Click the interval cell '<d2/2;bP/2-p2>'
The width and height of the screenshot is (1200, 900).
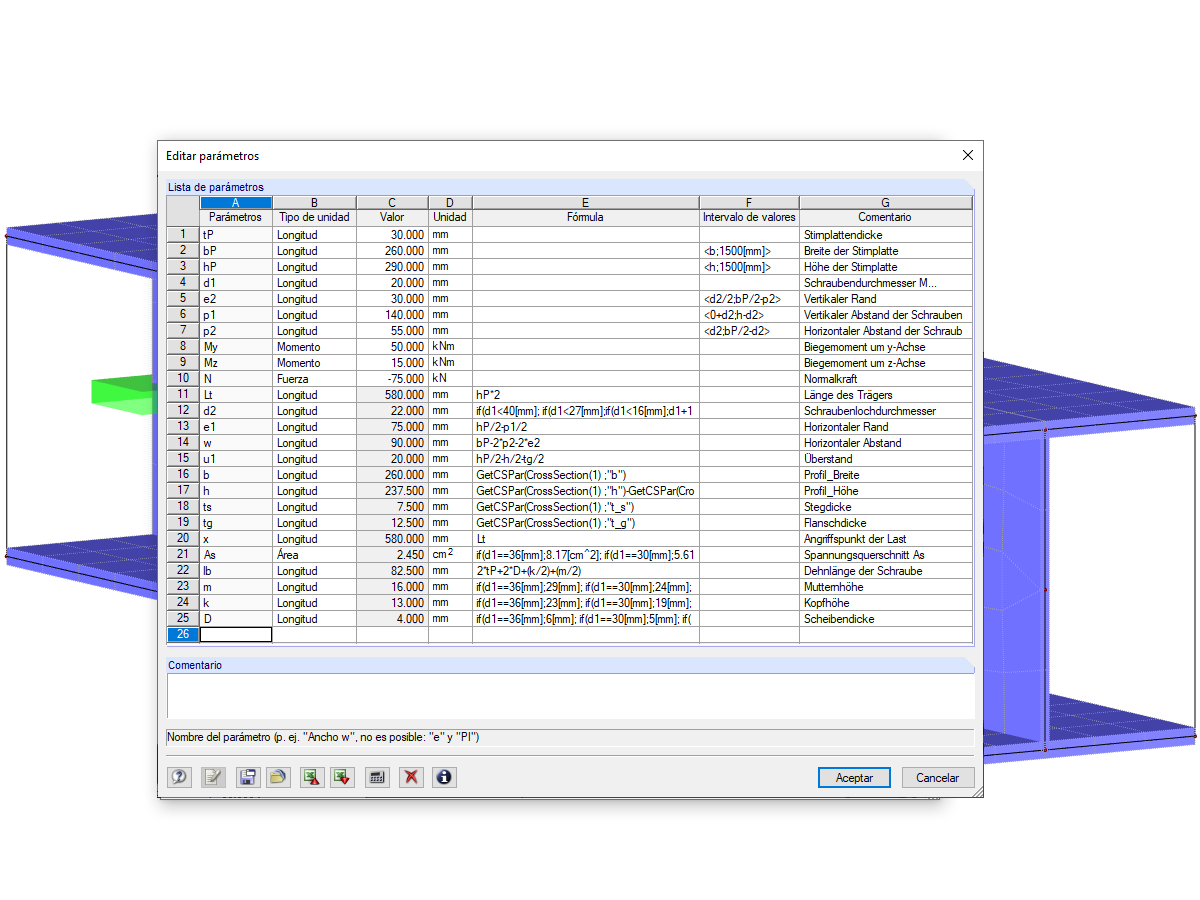coord(749,299)
